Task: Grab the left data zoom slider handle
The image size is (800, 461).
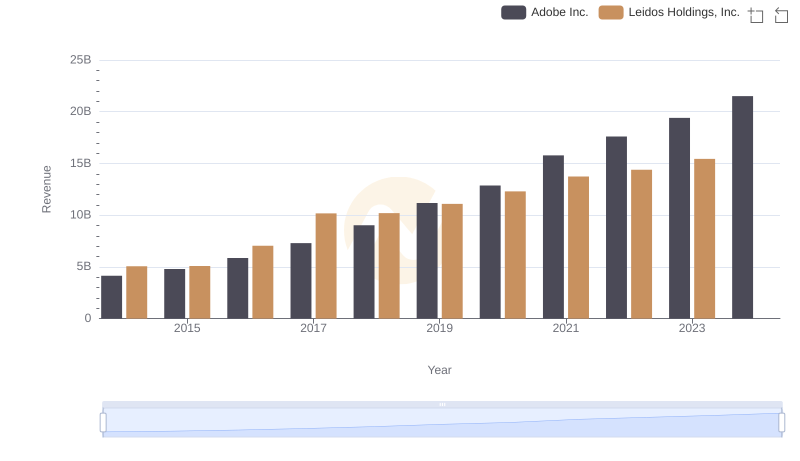Action: pos(103,423)
